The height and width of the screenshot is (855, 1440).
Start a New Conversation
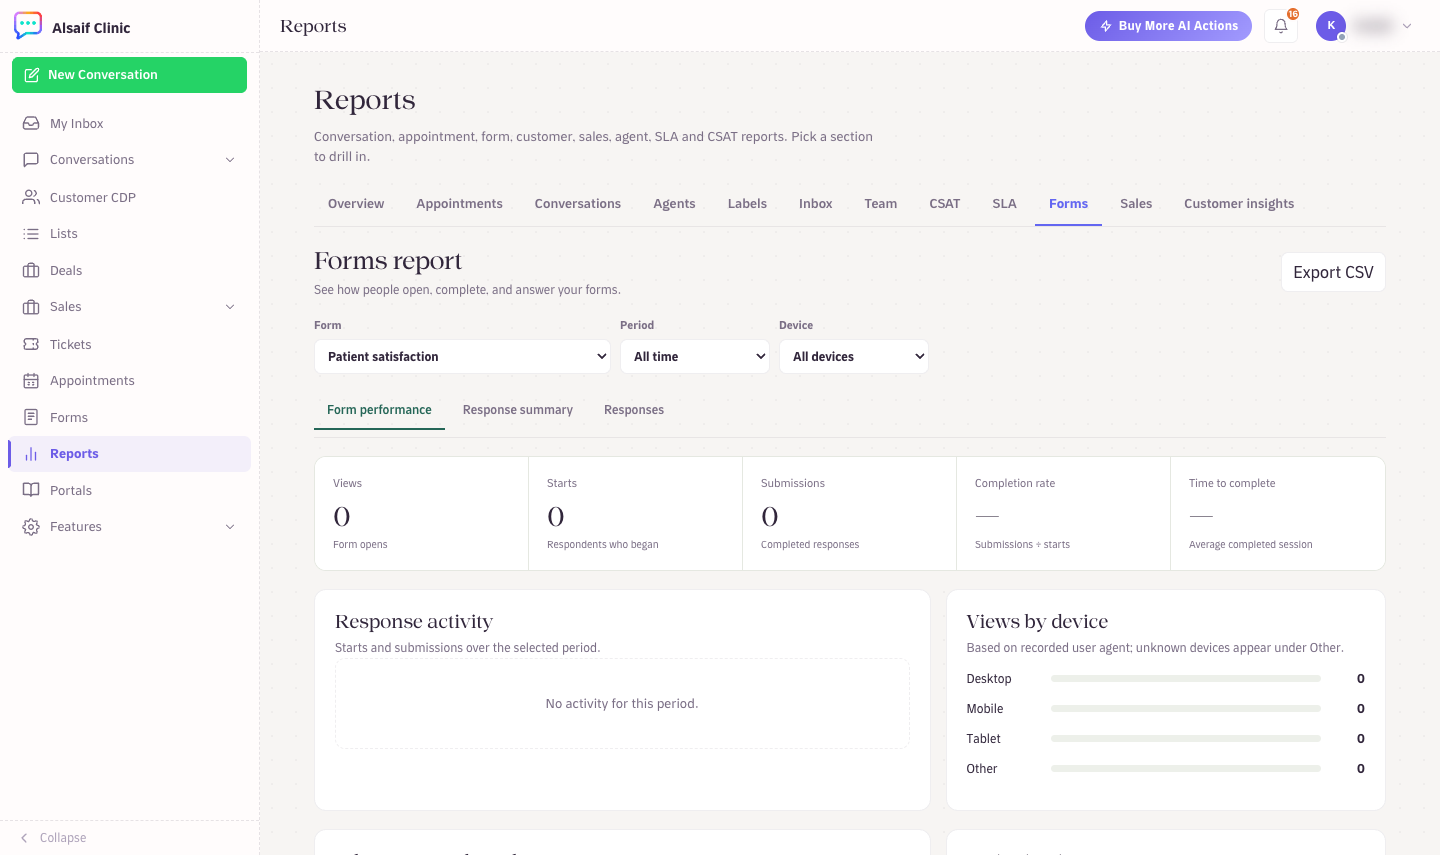coord(129,75)
